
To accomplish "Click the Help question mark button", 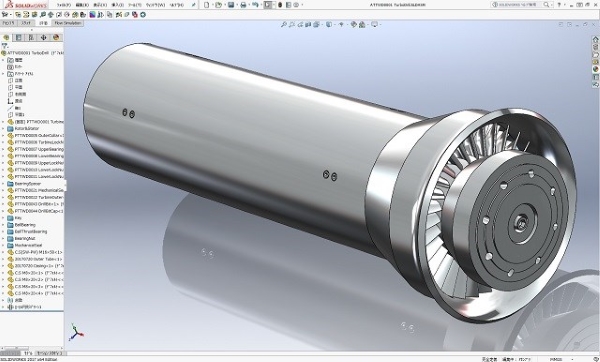I will [x=559, y=5].
